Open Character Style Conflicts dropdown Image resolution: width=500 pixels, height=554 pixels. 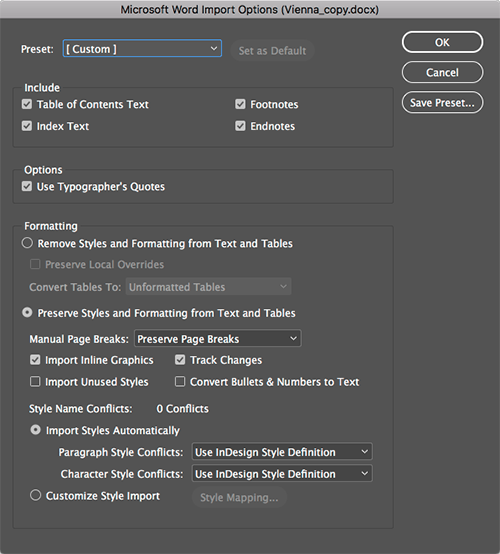282,473
